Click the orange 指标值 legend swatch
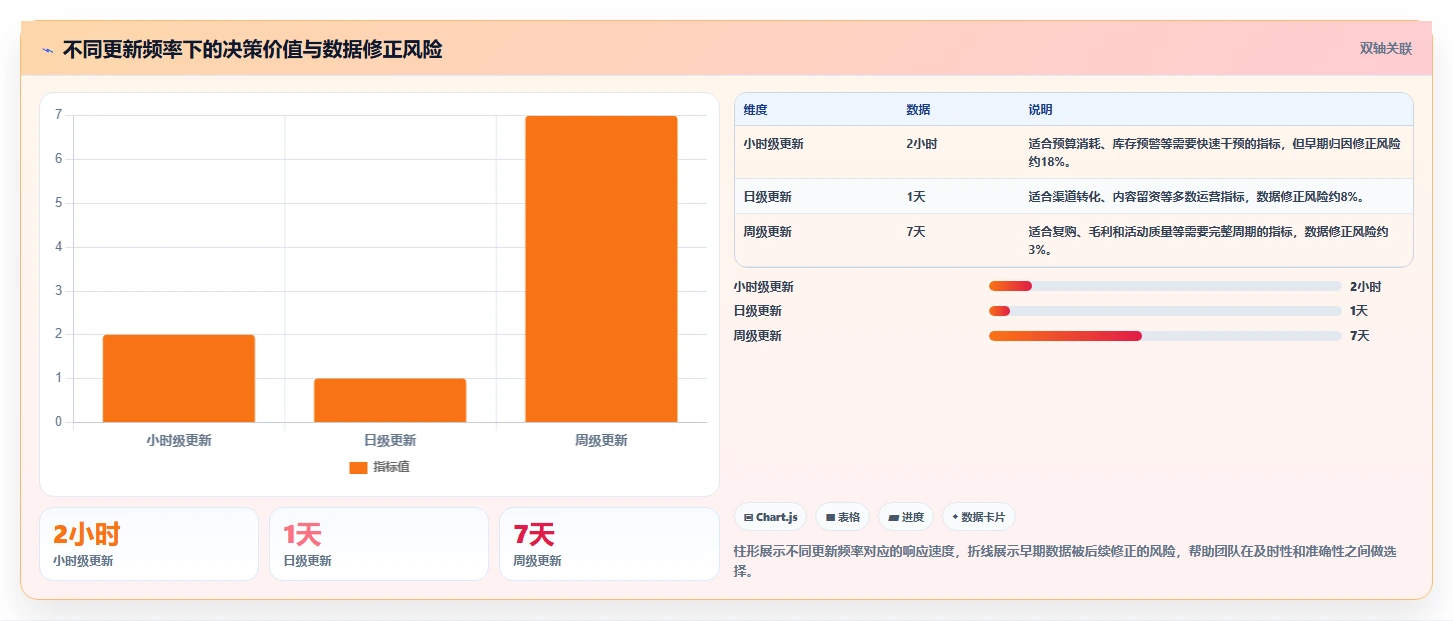The image size is (1453, 621). 358,468
